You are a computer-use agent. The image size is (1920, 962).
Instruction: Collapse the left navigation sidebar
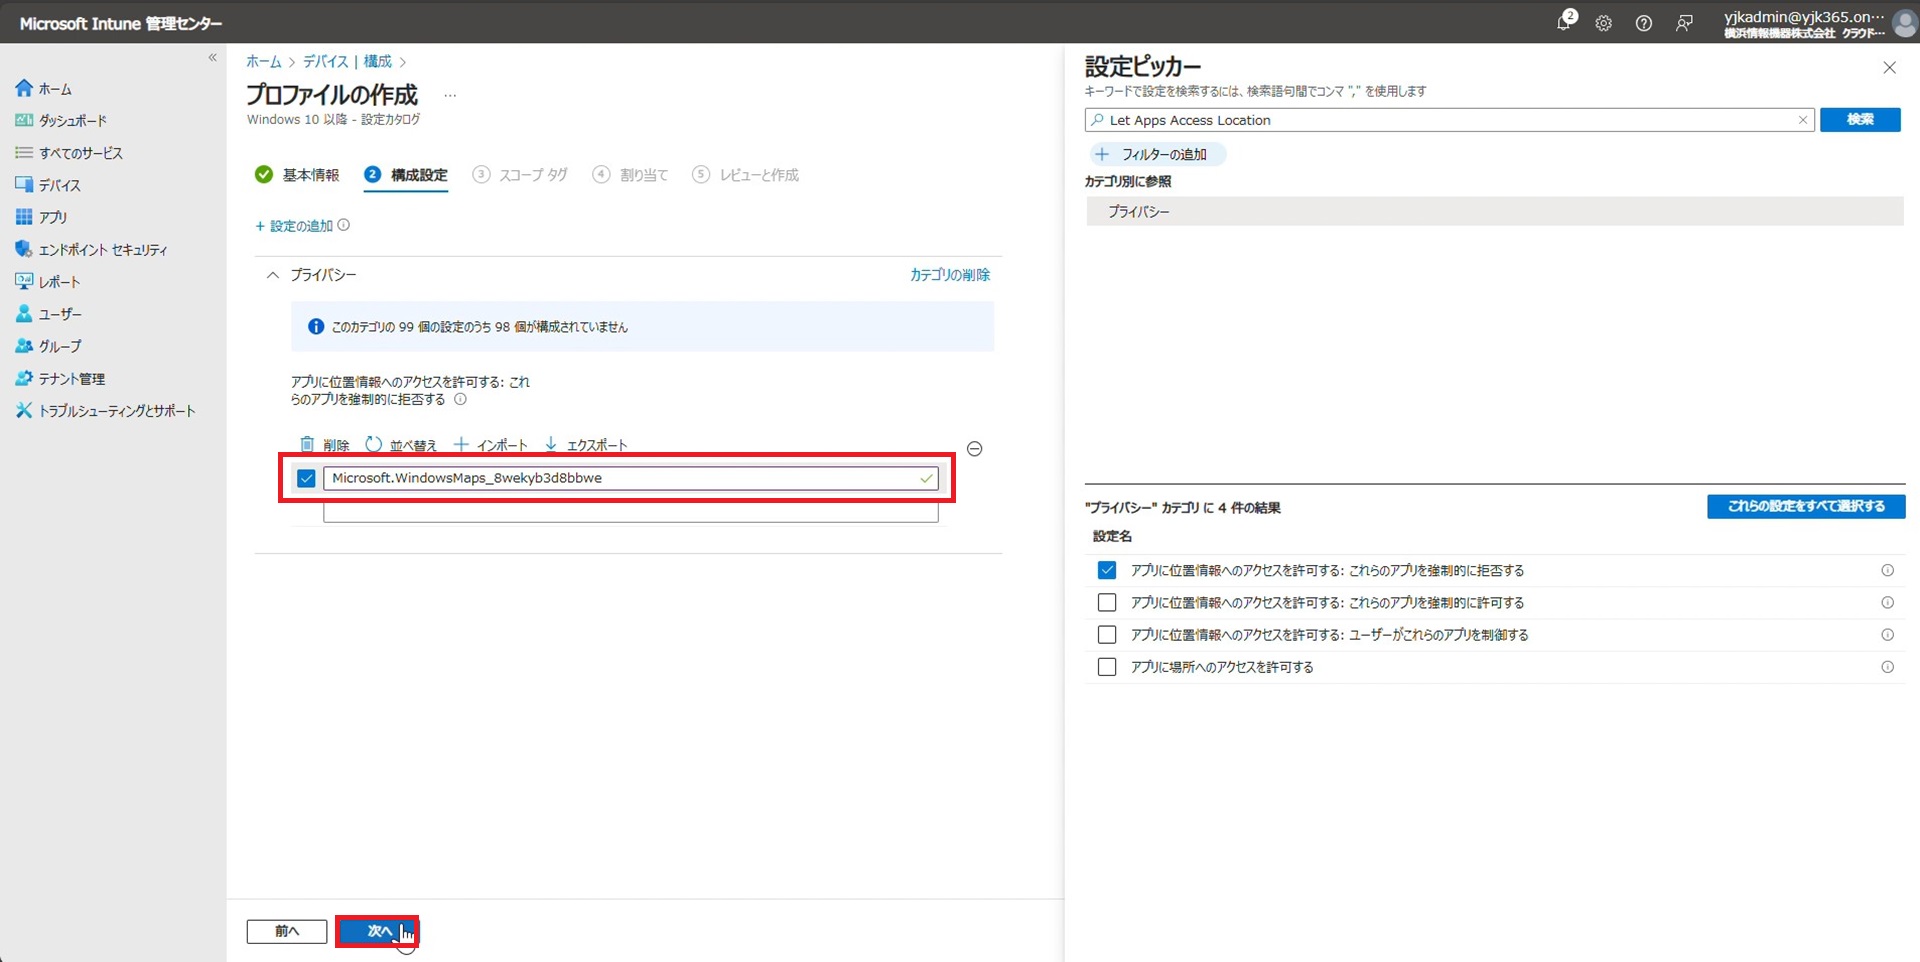click(212, 58)
